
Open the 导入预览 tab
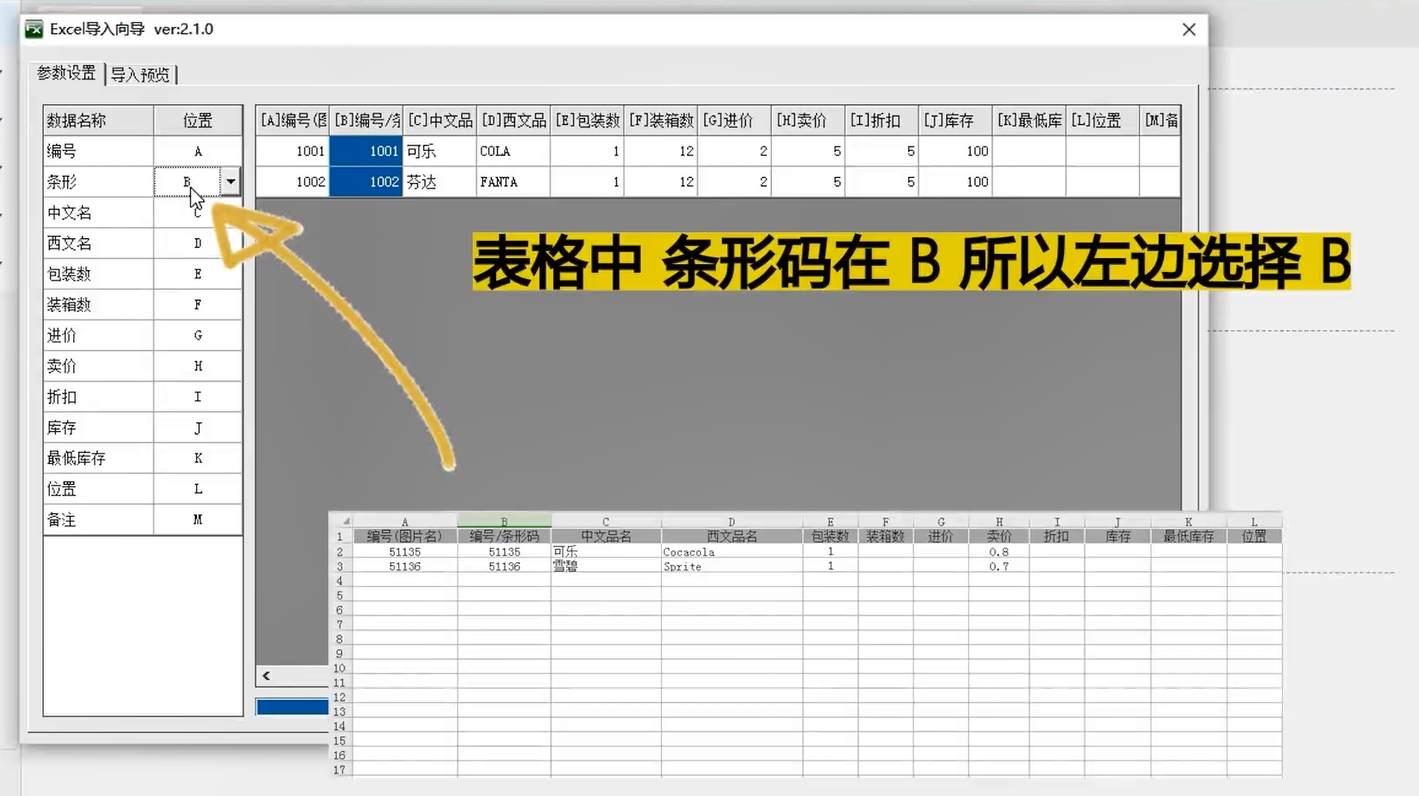pyautogui.click(x=140, y=74)
